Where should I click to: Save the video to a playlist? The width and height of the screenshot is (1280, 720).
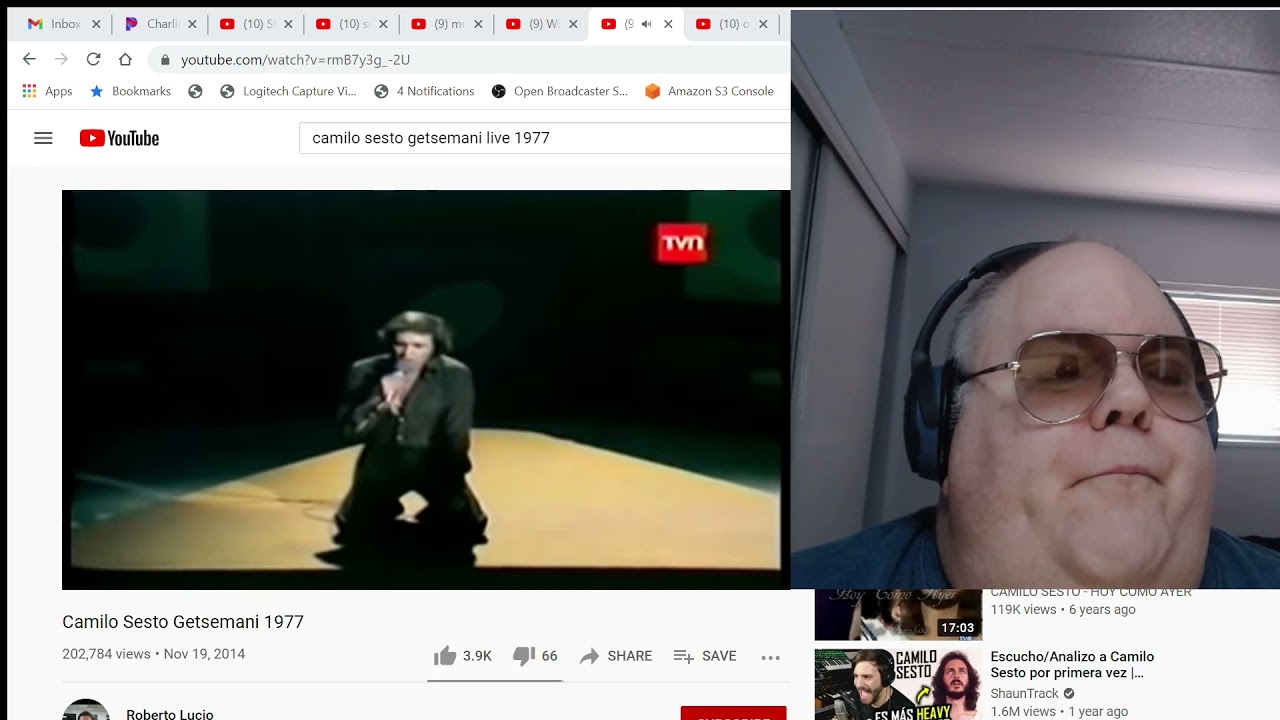click(x=704, y=656)
